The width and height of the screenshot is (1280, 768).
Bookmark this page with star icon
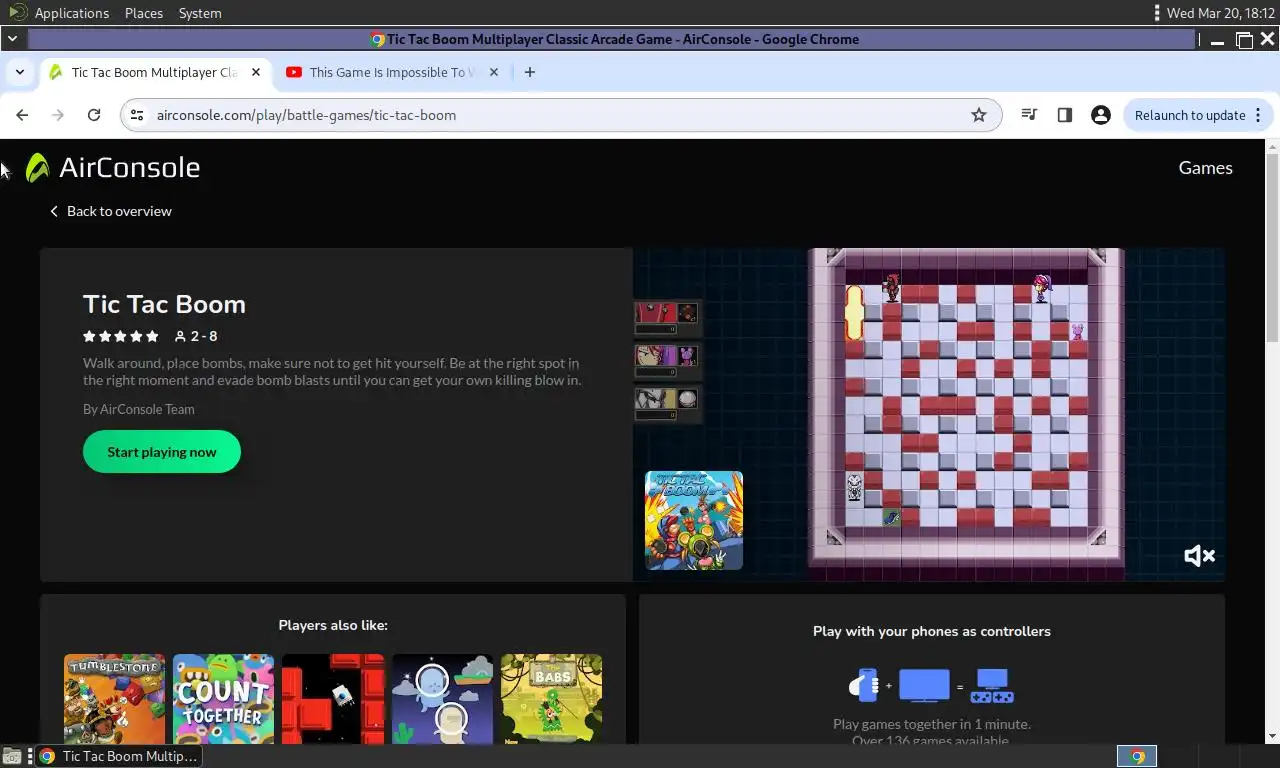pos(979,115)
